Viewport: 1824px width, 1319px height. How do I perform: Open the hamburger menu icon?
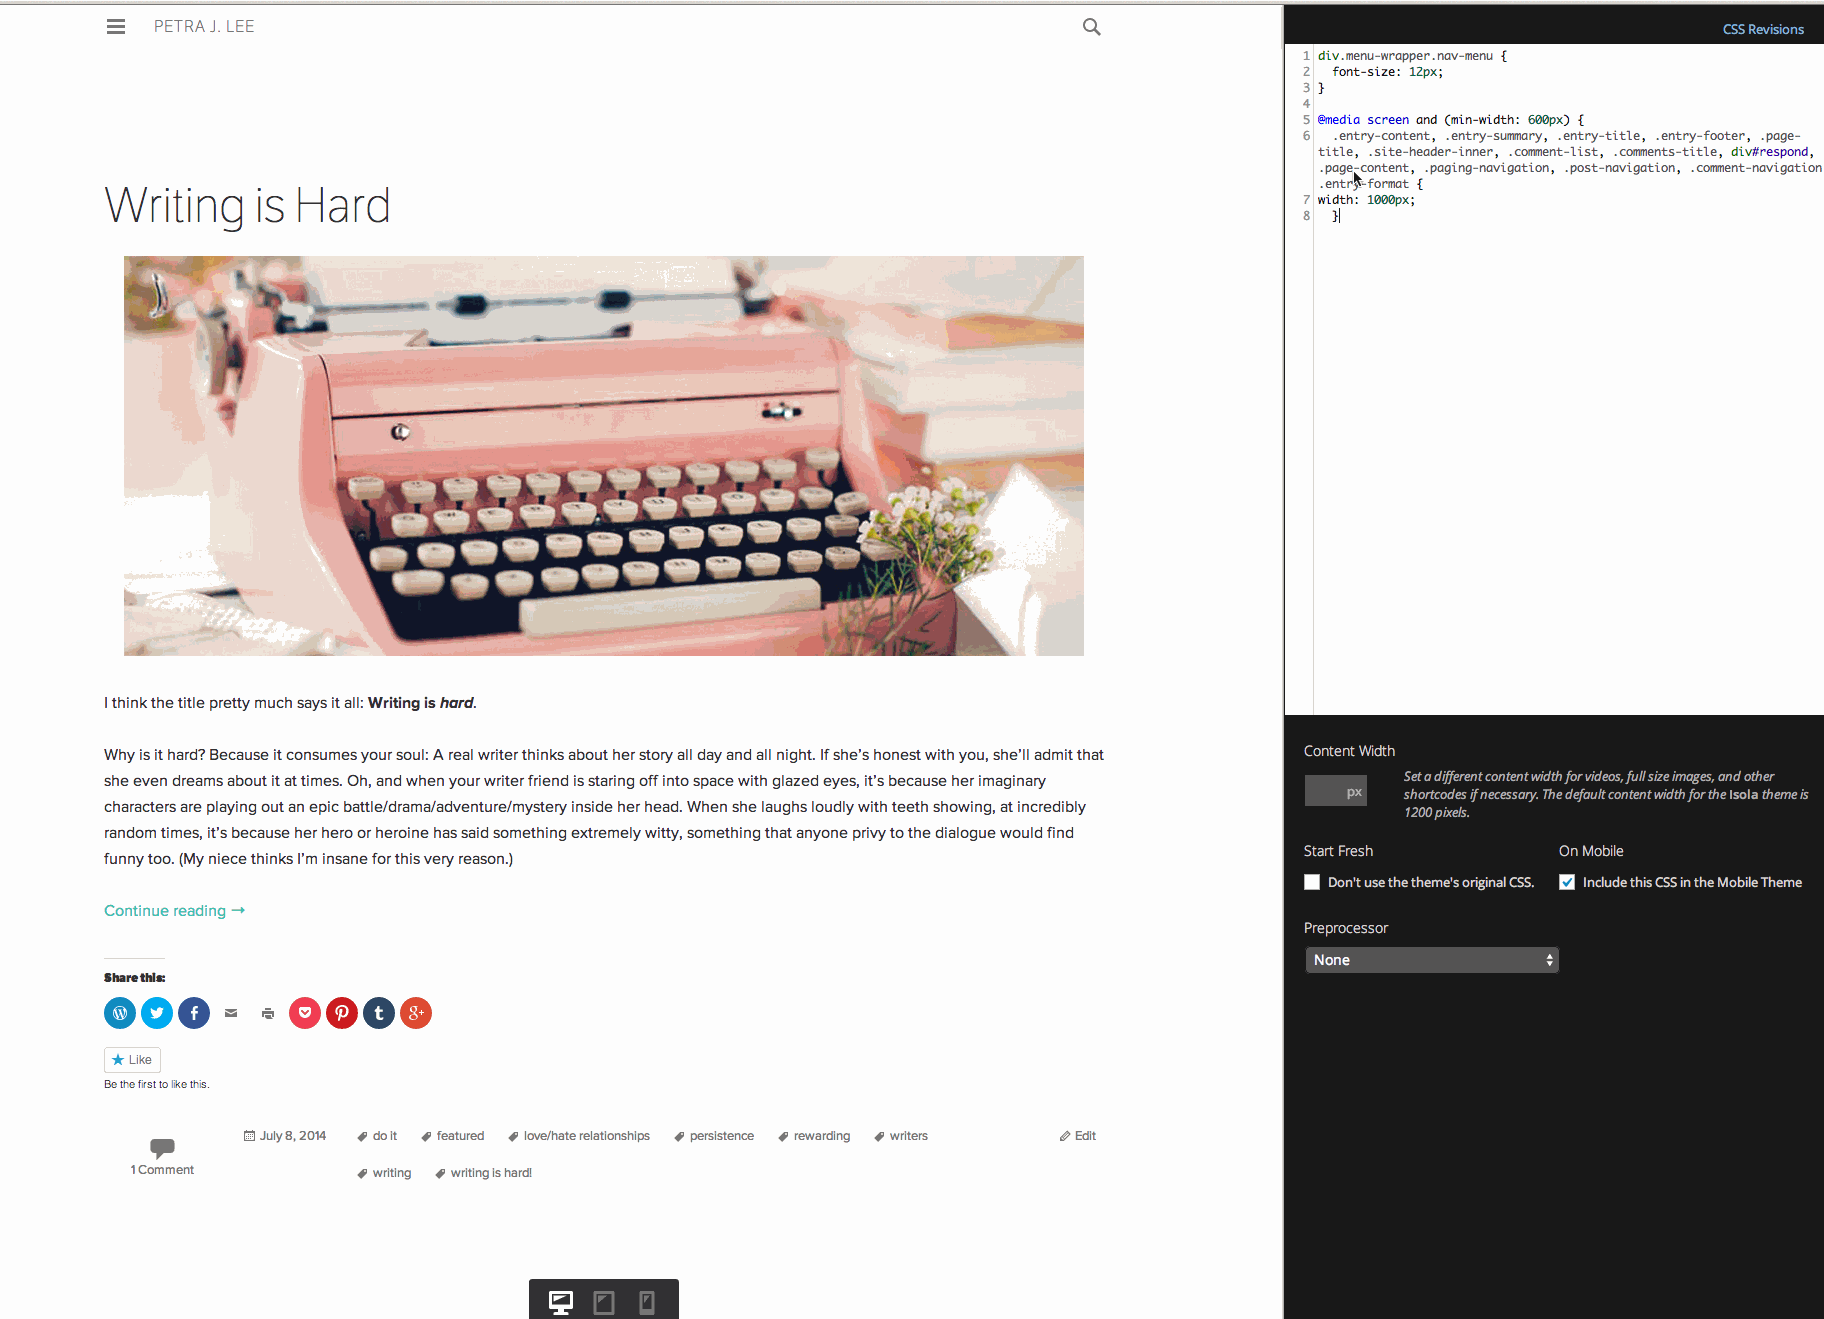(116, 27)
